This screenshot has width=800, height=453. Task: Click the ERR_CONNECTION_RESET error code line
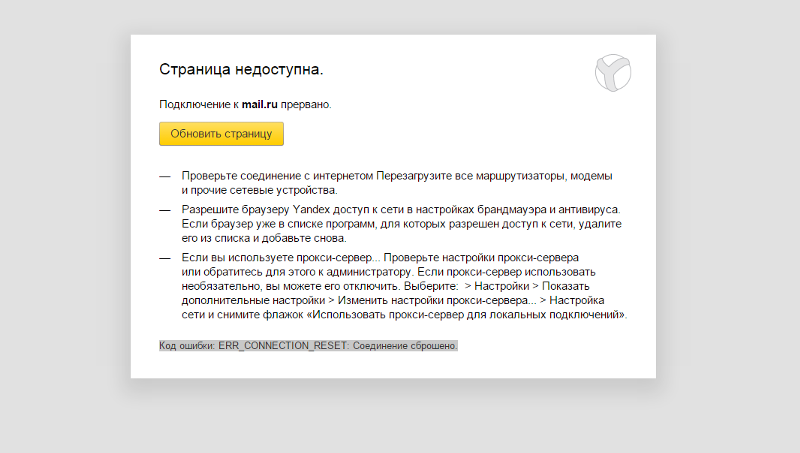coord(308,345)
